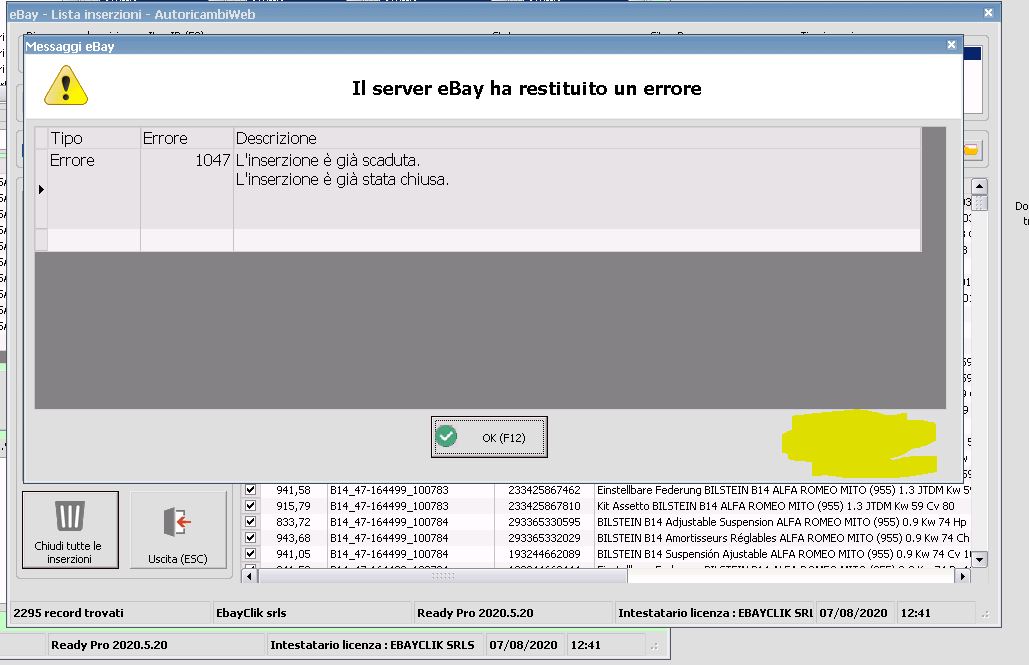Screen dimensions: 1029x665
Task: Select item ID 233425867810 cell
Action: pyautogui.click(x=544, y=506)
